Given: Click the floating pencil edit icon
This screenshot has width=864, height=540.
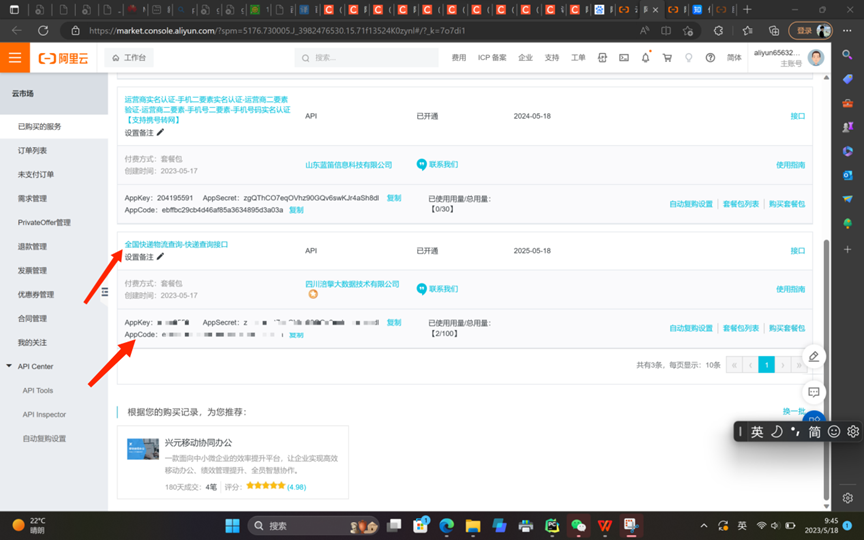Looking at the screenshot, I should pyautogui.click(x=813, y=357).
